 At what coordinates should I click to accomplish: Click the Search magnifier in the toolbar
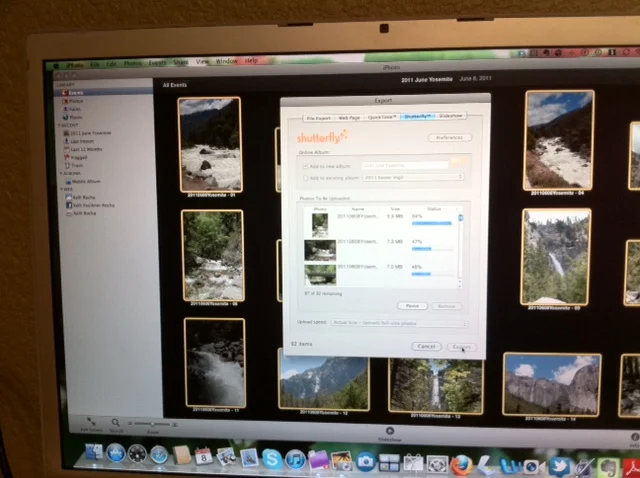[116, 423]
